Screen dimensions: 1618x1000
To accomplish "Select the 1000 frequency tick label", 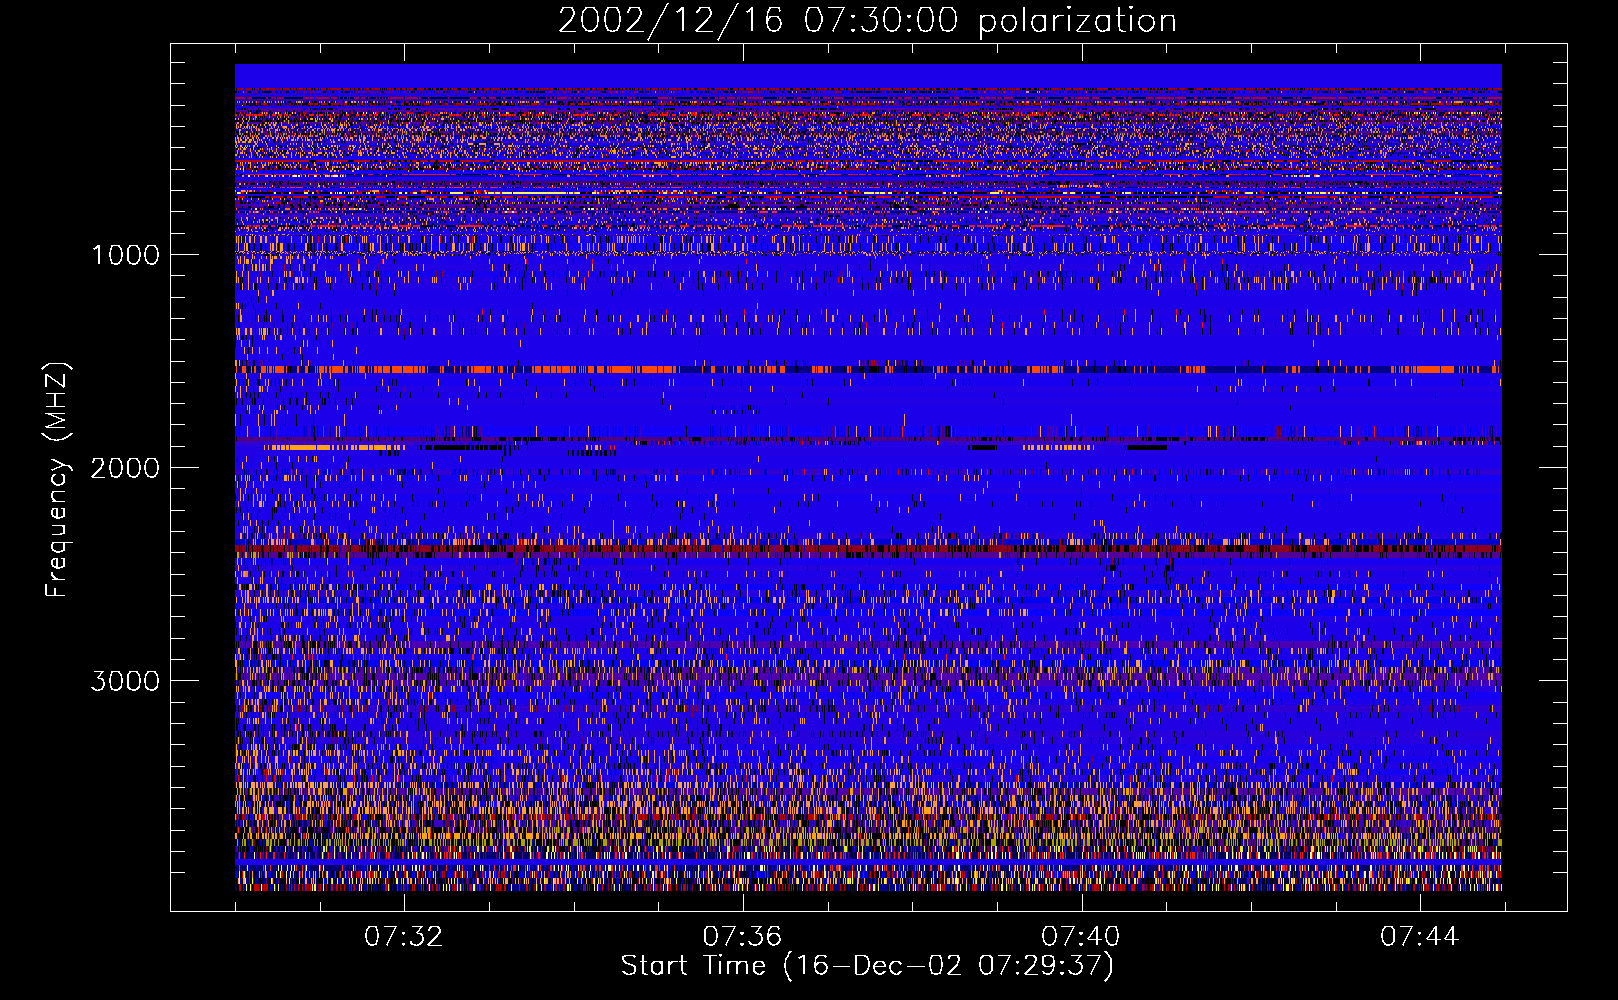I will pos(125,255).
